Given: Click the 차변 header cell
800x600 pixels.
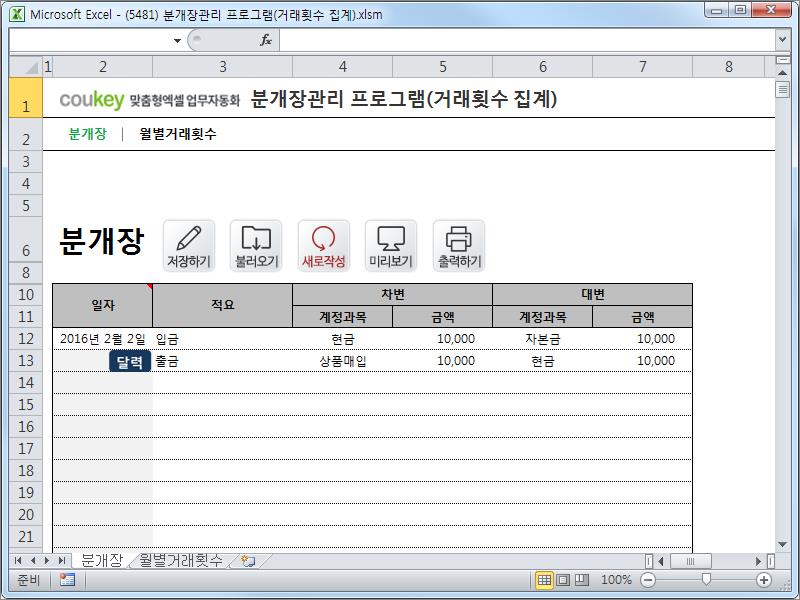Looking at the screenshot, I should pyautogui.click(x=392, y=294).
